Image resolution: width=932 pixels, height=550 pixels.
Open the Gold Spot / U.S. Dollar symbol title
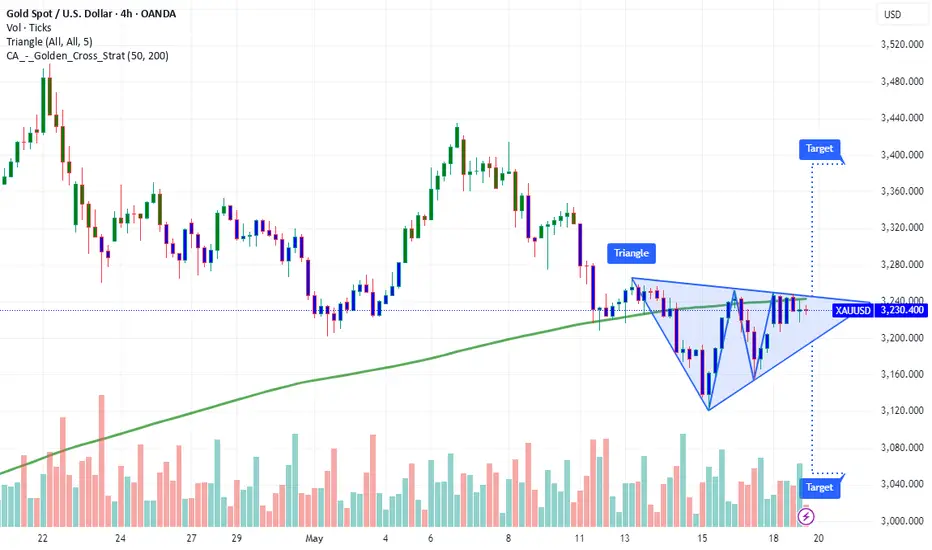tap(91, 14)
